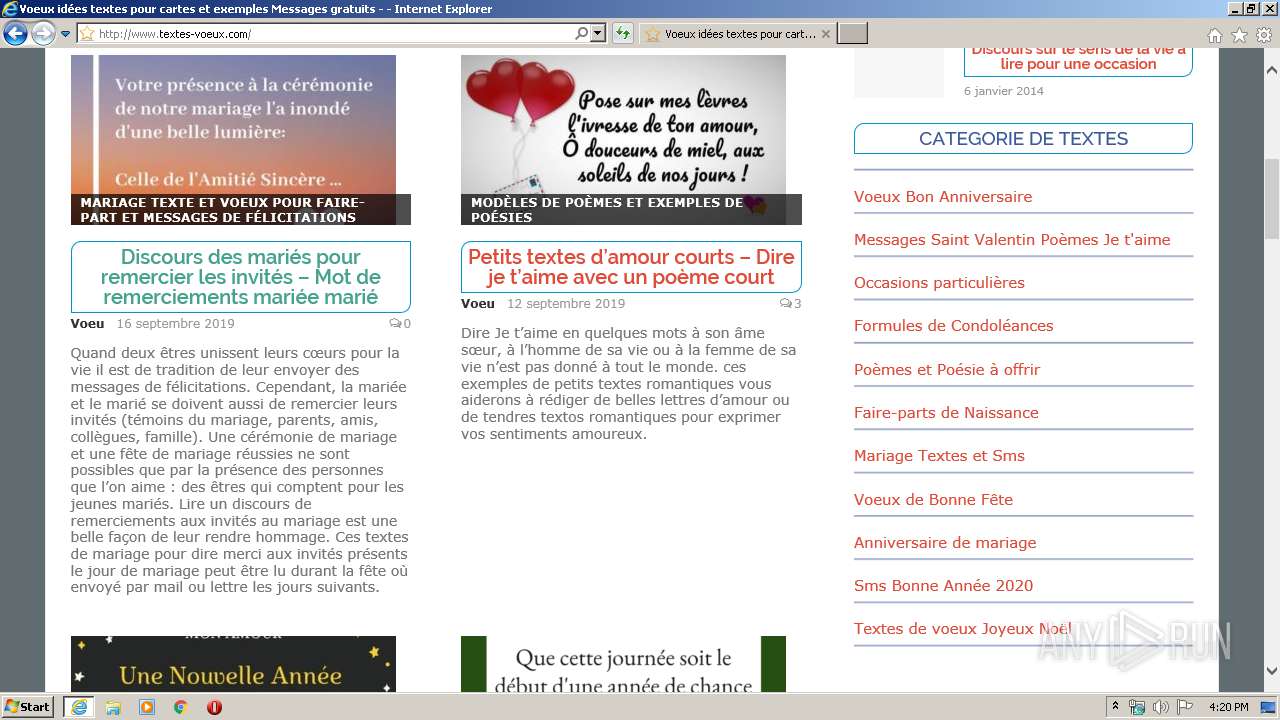Expand the address bar autocomplete dropdown

click(x=598, y=33)
